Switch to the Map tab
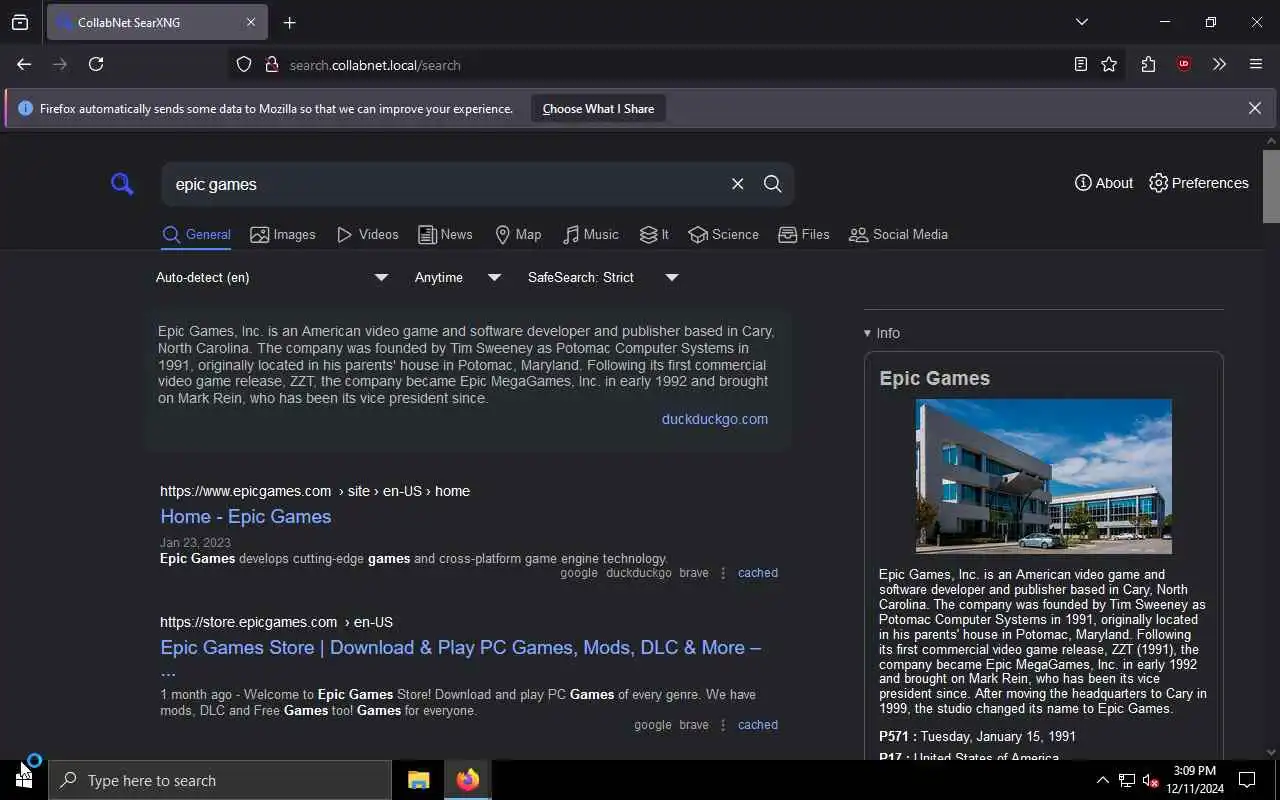The width and height of the screenshot is (1280, 800). pos(518,235)
